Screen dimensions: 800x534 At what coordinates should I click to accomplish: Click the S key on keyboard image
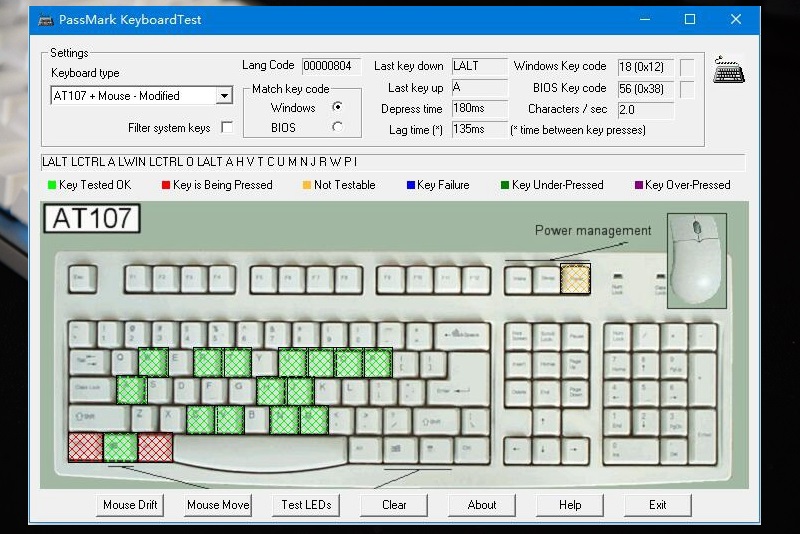pyautogui.click(x=159, y=390)
